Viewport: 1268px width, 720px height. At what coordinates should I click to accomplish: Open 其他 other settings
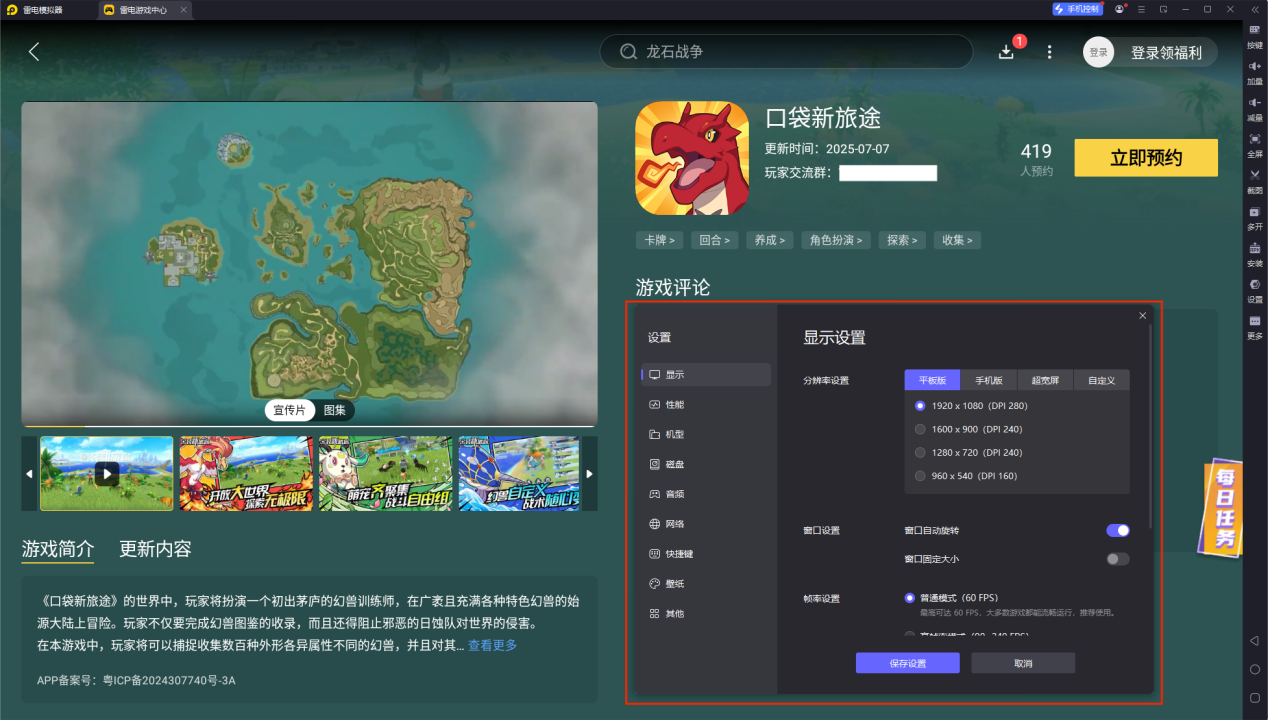coord(707,613)
